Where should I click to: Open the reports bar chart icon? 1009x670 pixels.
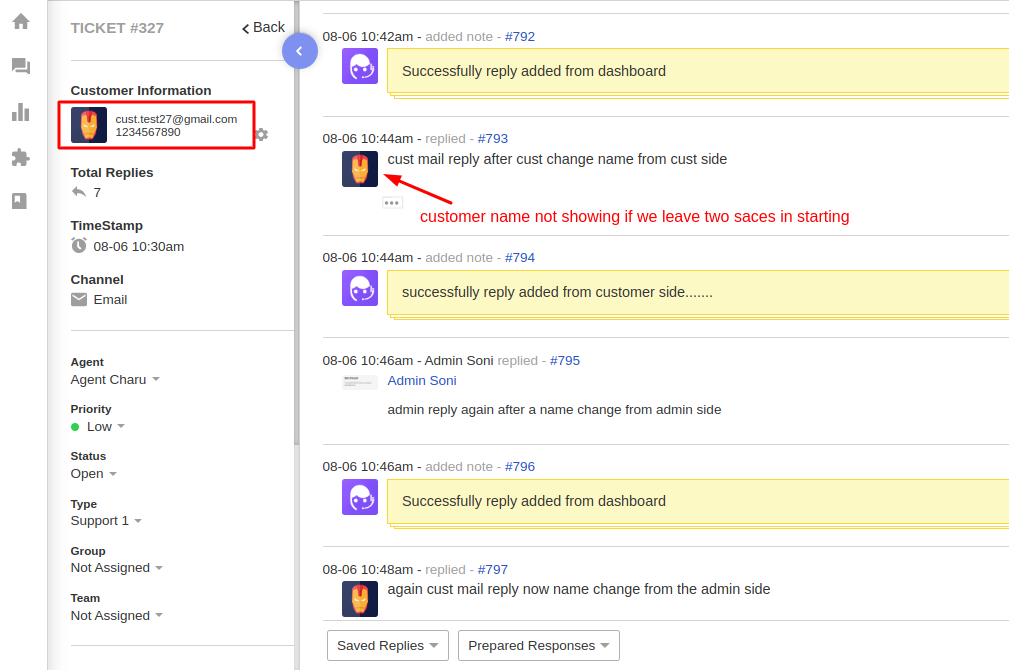[21, 112]
